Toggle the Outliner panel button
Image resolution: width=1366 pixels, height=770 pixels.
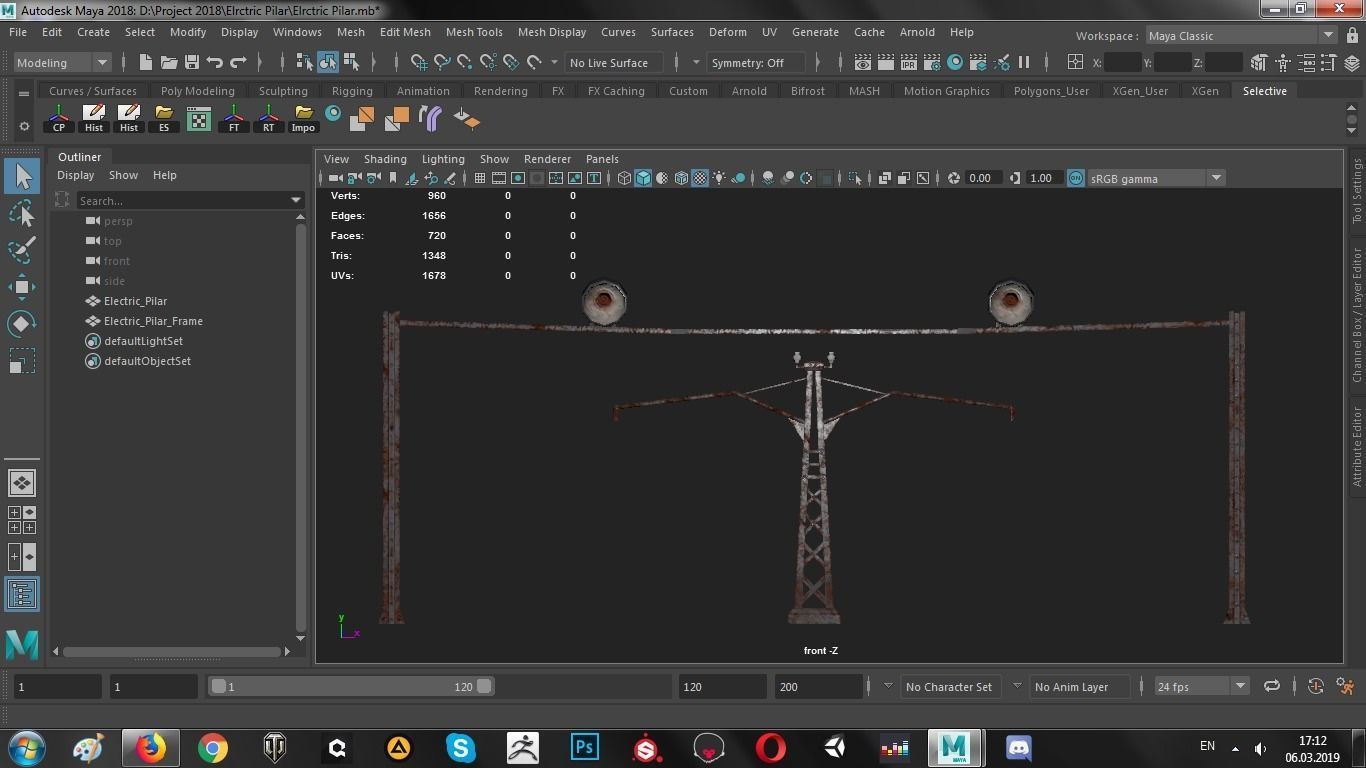22,594
